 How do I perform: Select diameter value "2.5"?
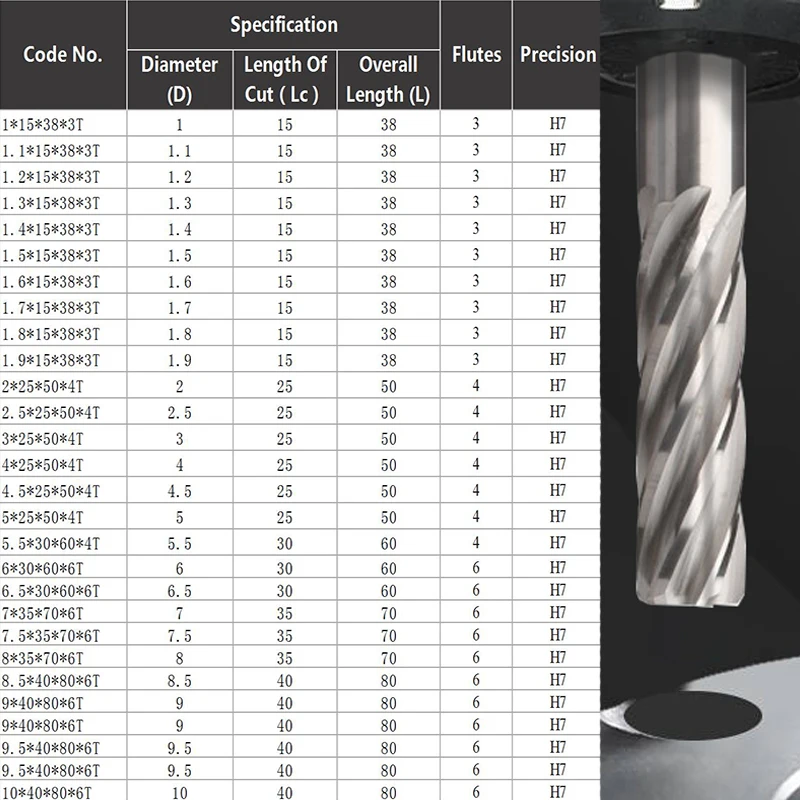[x=180, y=413]
